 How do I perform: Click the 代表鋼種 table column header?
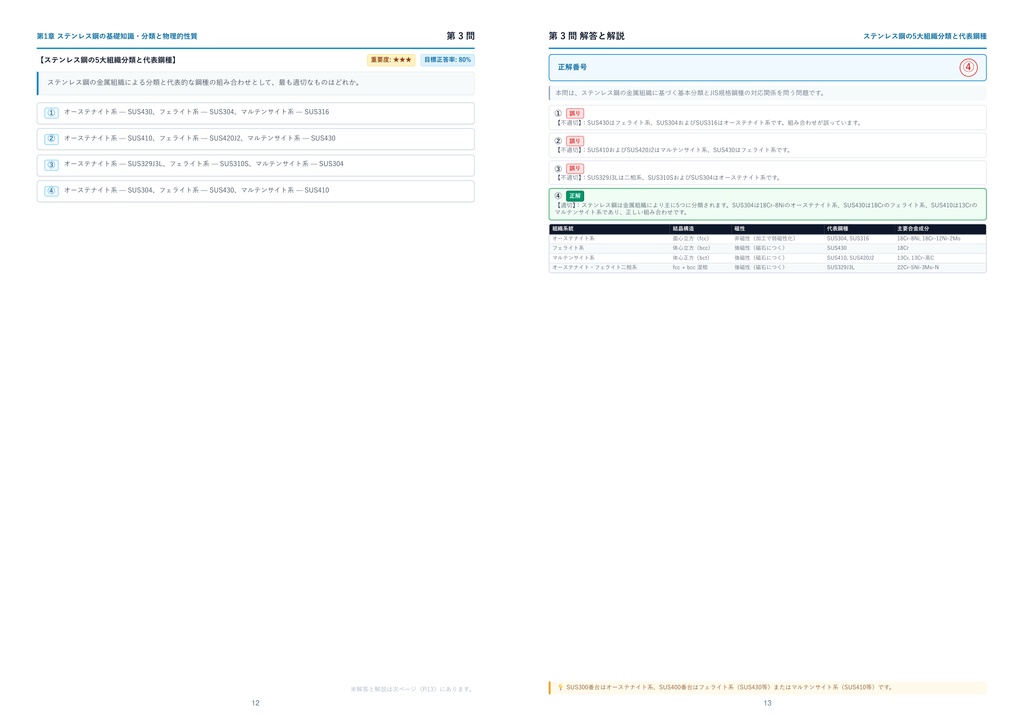(837, 229)
